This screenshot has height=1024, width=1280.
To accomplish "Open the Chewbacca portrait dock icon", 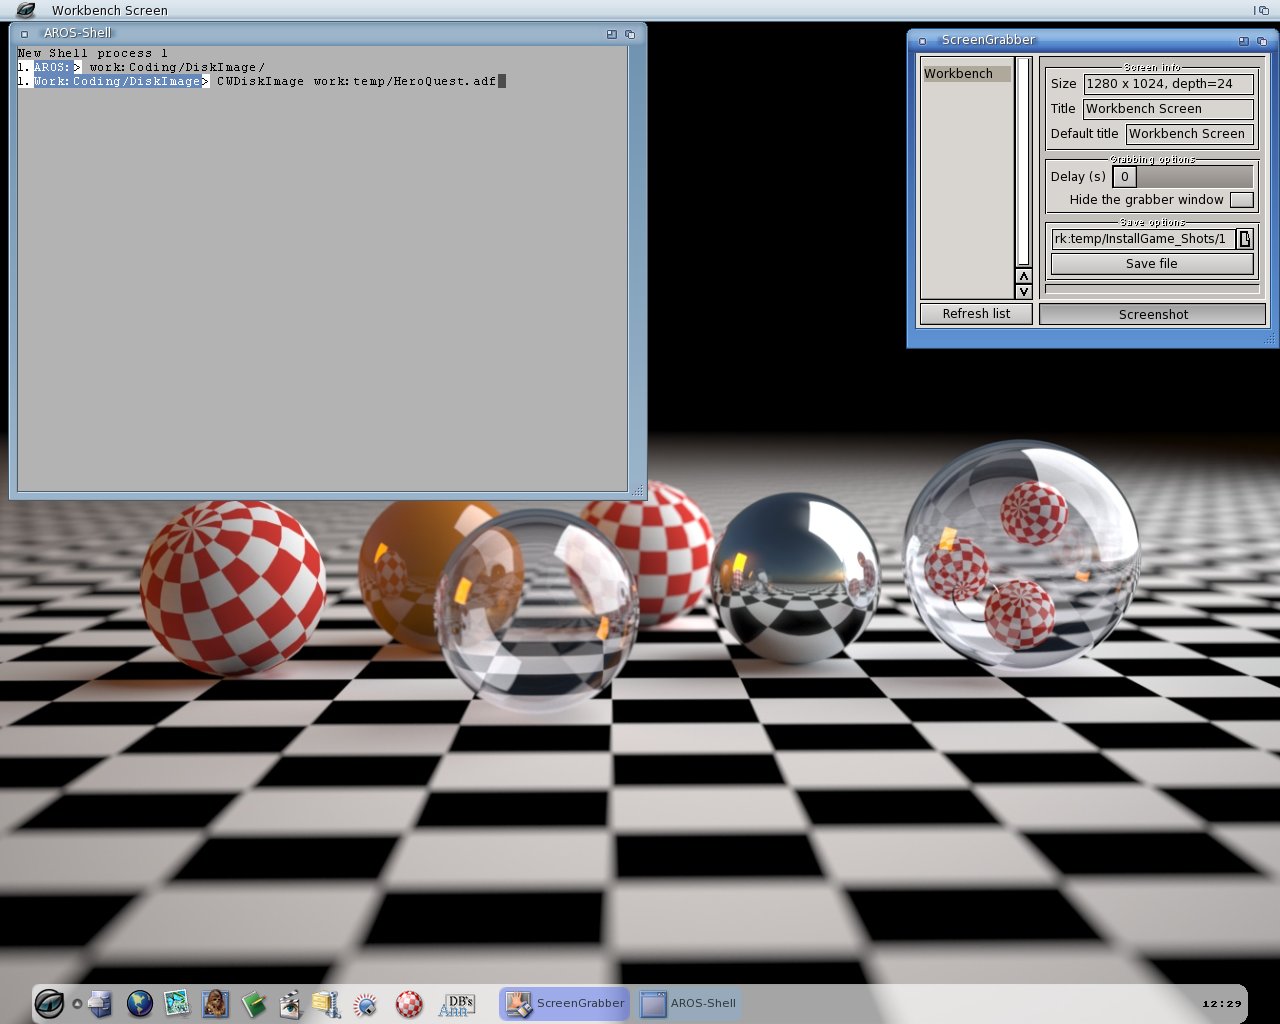I will [215, 1003].
